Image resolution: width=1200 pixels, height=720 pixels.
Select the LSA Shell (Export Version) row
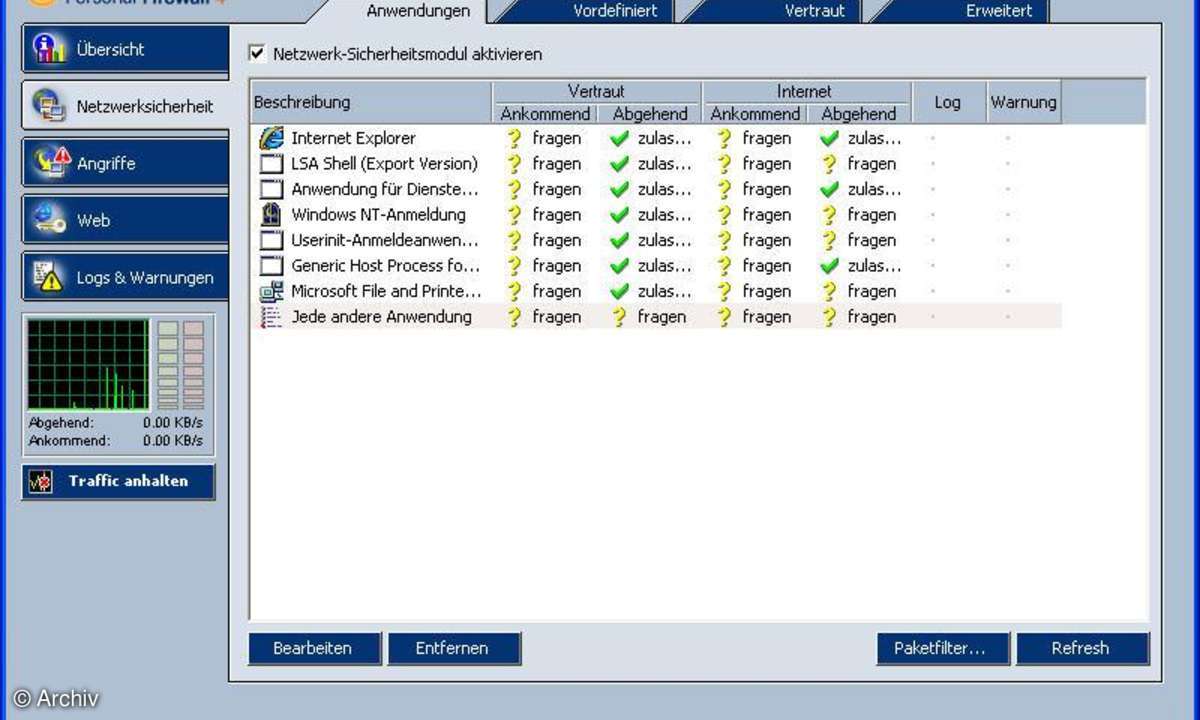point(655,164)
